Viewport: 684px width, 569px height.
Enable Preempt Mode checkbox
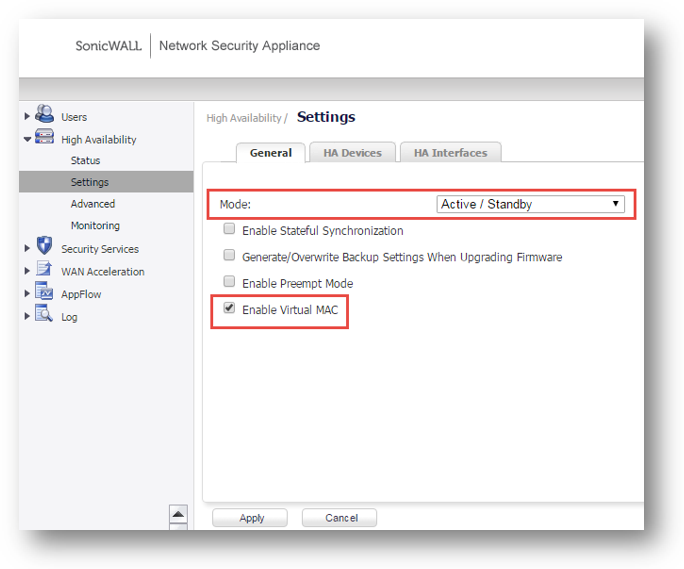click(229, 282)
